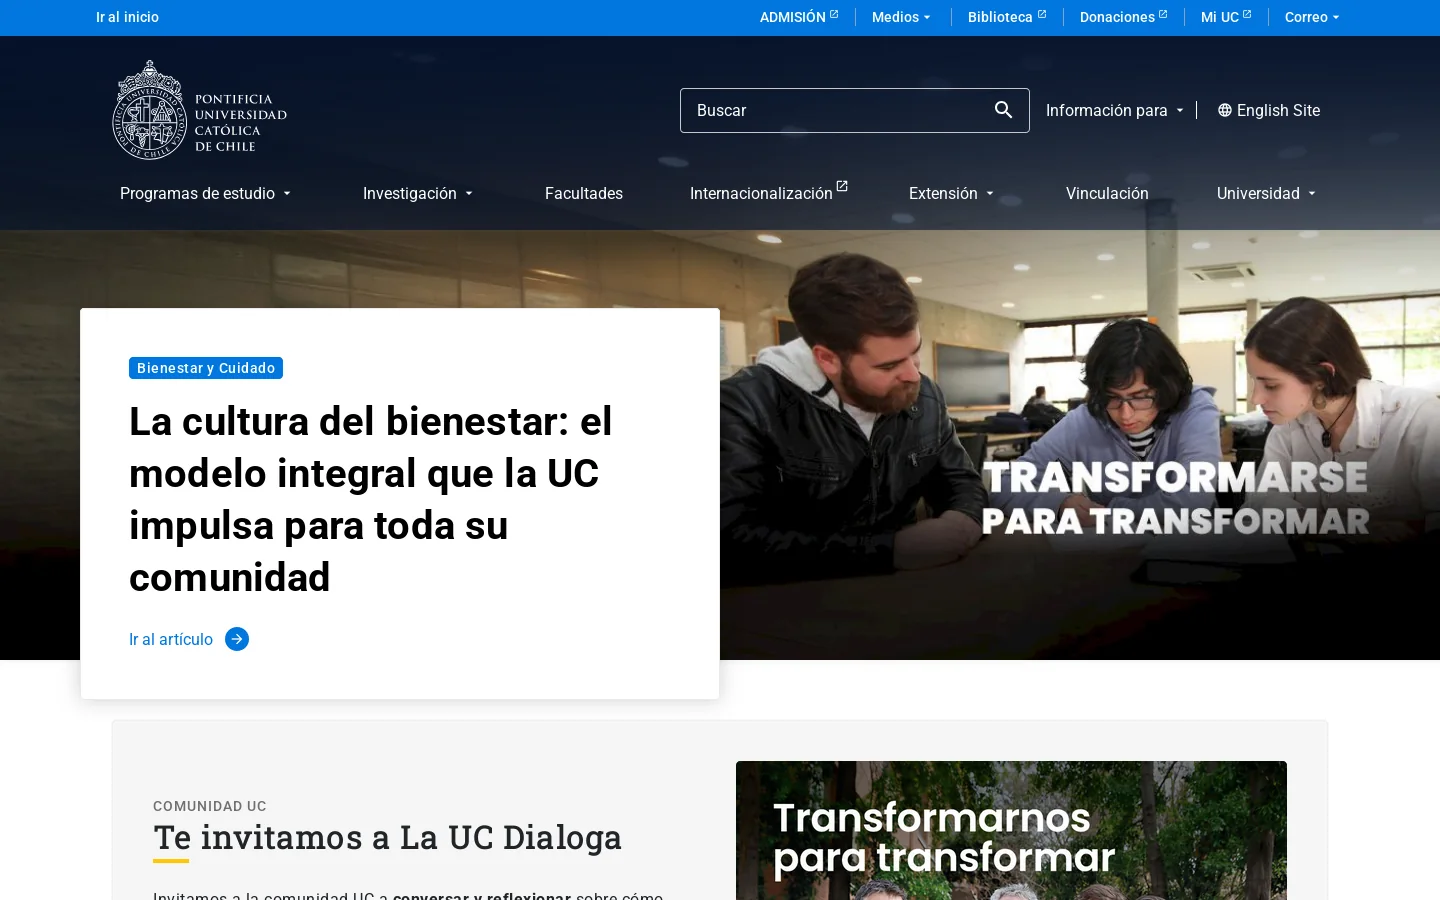The width and height of the screenshot is (1440, 900).
Task: Expand the Investigación menu
Action: coord(417,193)
